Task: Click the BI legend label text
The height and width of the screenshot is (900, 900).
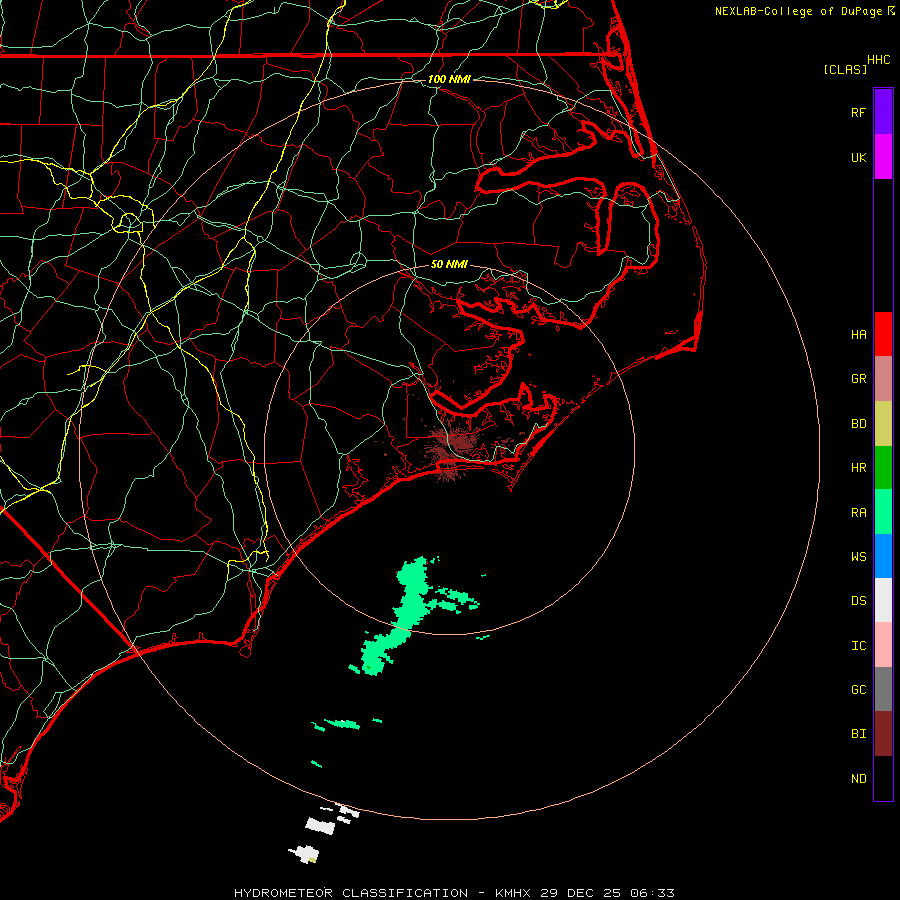Action: click(858, 734)
